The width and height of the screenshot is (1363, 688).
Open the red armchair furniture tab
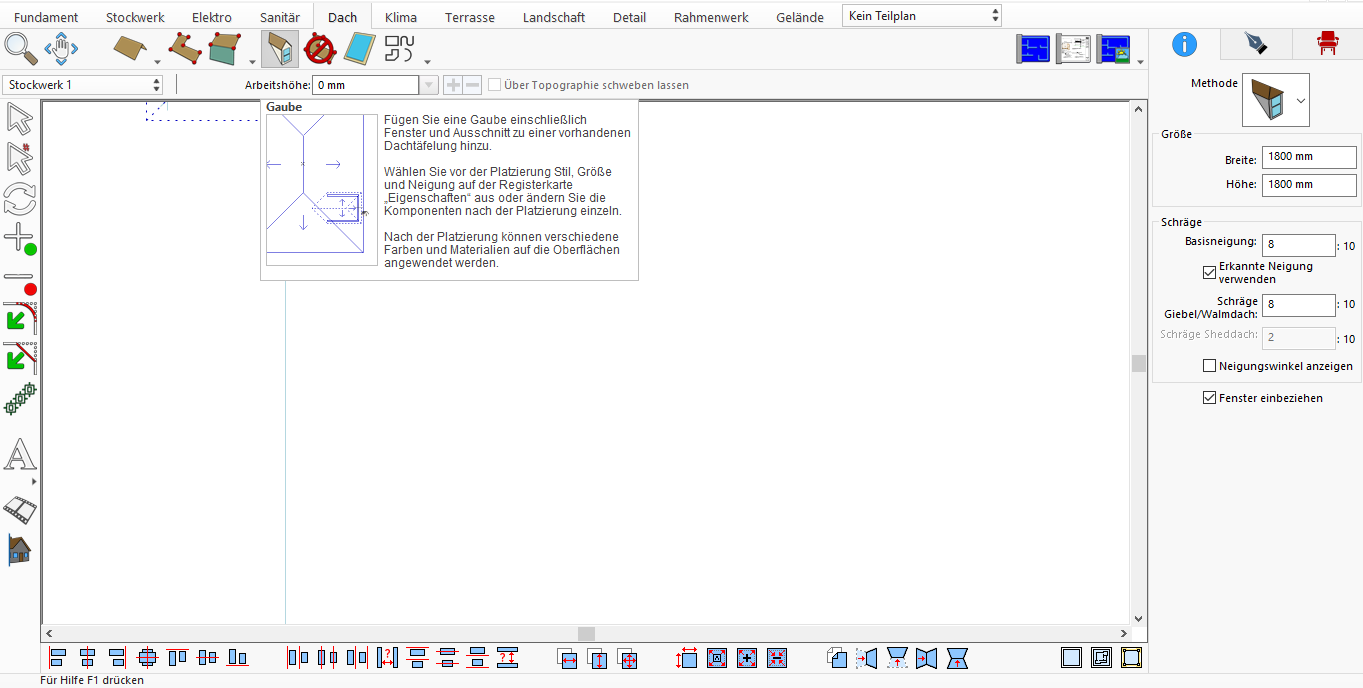coord(1327,44)
